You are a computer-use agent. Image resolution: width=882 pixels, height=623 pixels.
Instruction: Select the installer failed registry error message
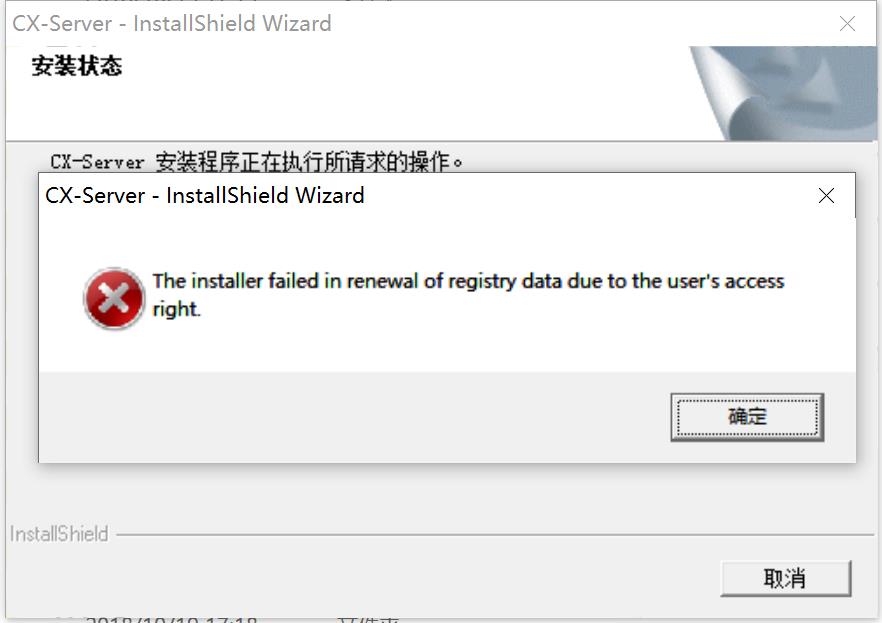[468, 295]
